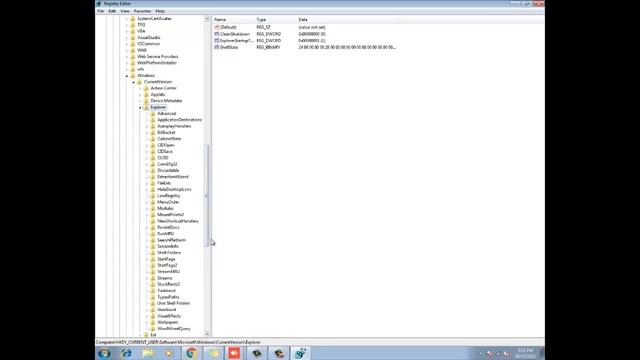The width and height of the screenshot is (640, 360).
Task: Expand the Action Center key
Action: pos(140,88)
